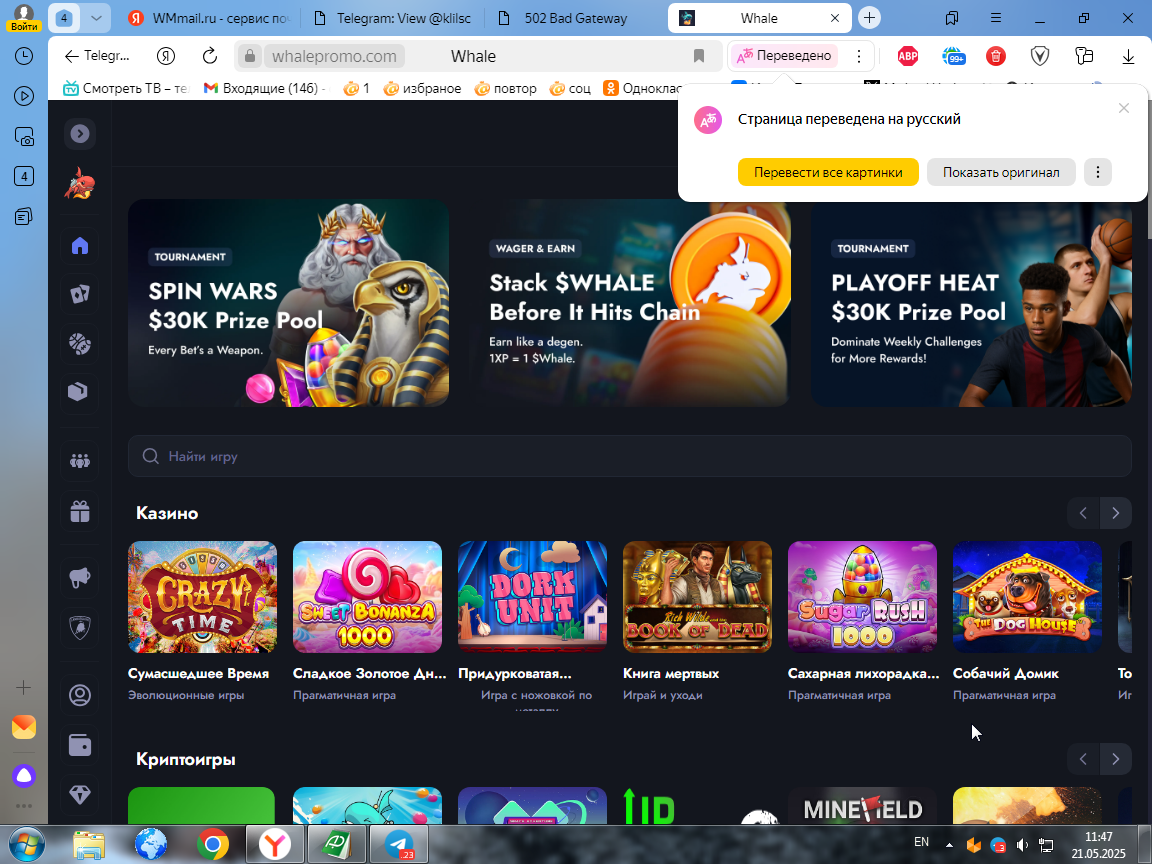This screenshot has height=864, width=1152.
Task: Open the red trash extension icon
Action: 996,56
